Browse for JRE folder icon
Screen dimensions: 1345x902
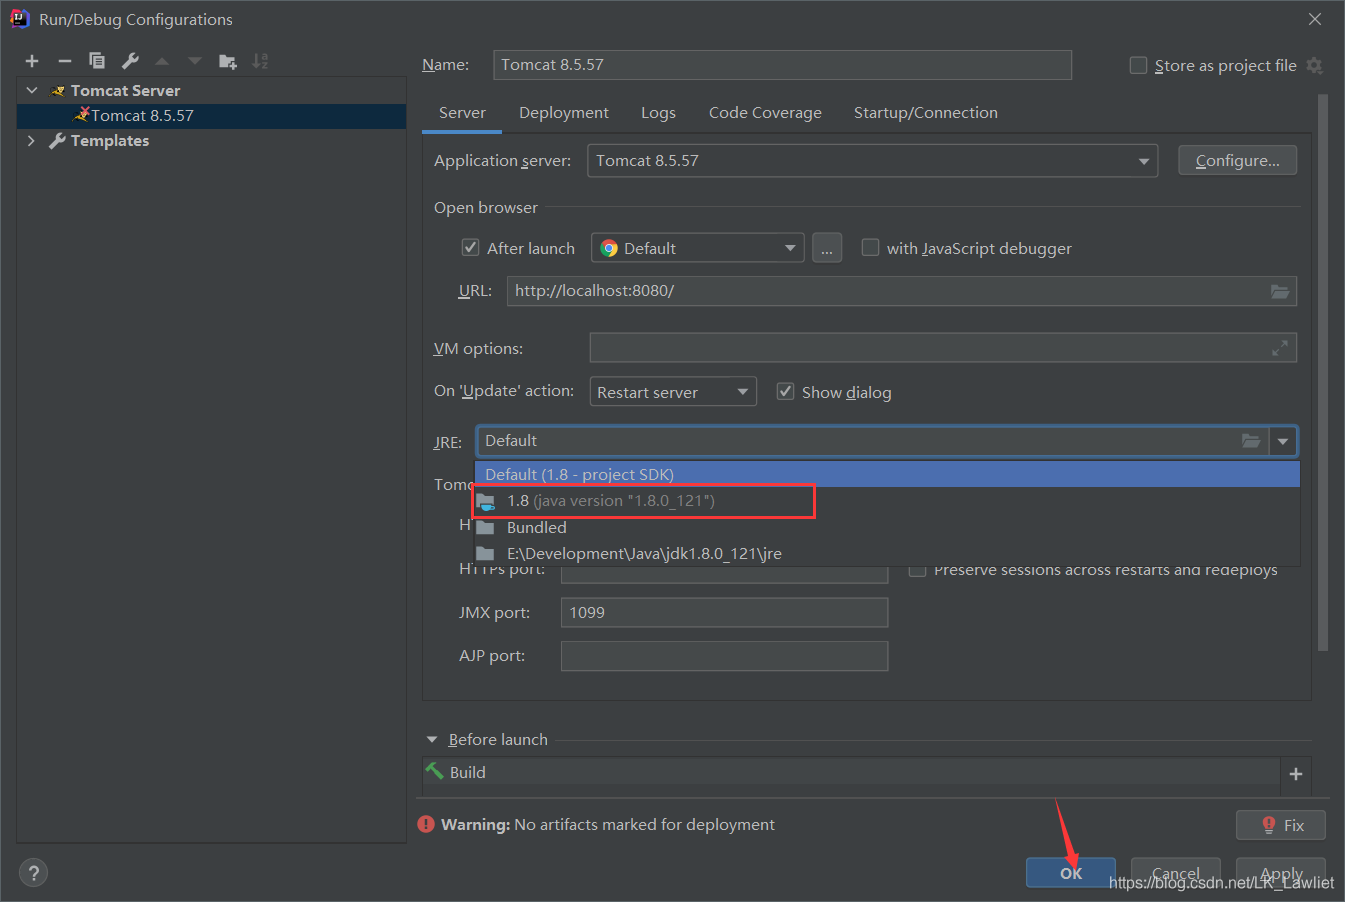tap(1251, 441)
